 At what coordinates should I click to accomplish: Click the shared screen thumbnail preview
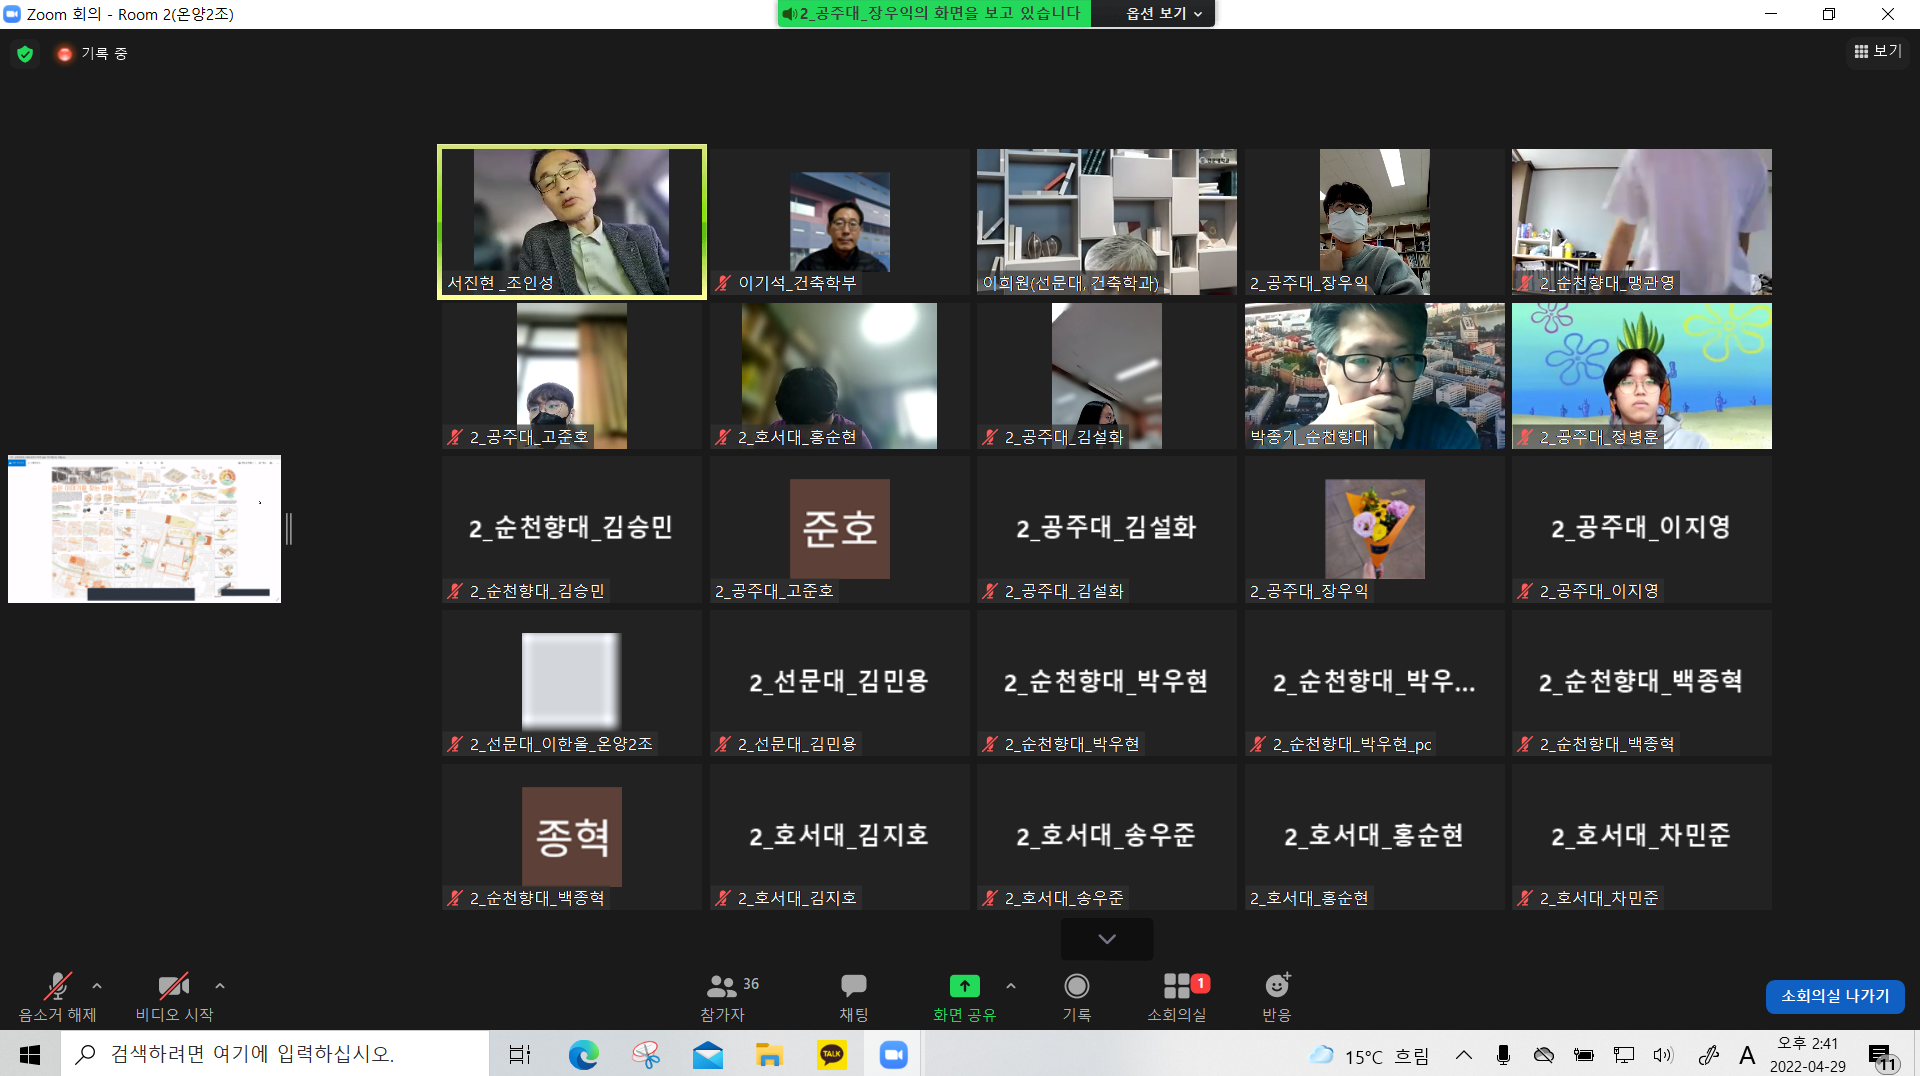[144, 529]
